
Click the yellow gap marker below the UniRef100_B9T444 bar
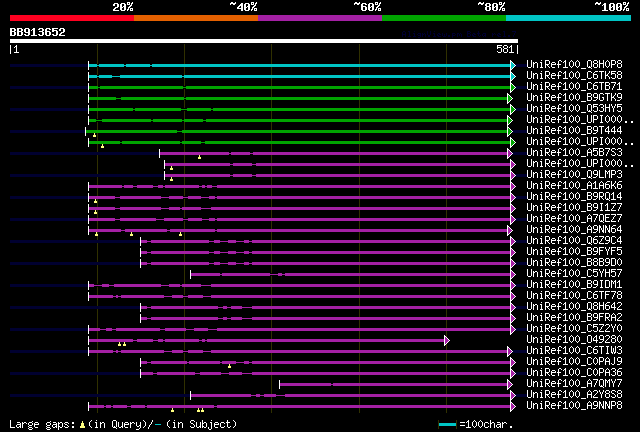click(94, 135)
